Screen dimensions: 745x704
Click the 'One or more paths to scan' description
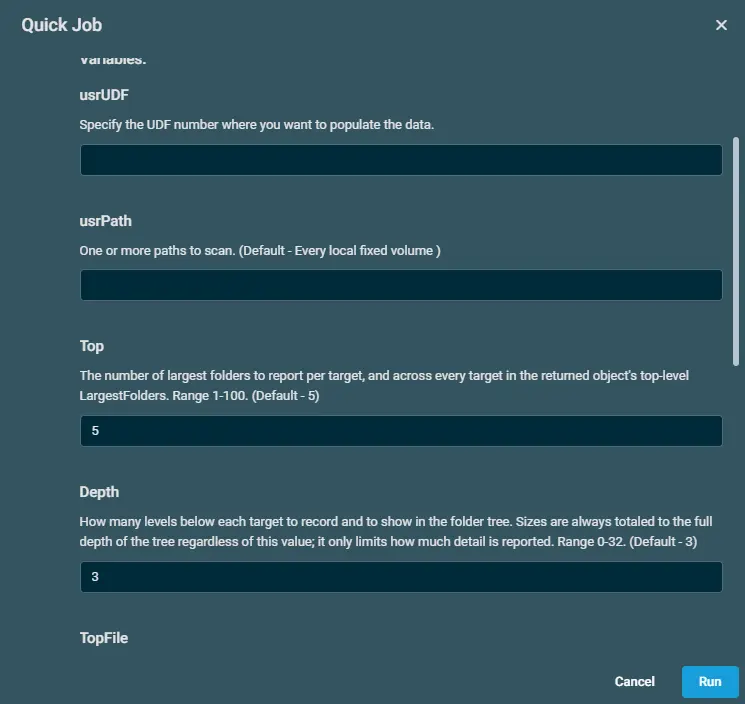260,250
